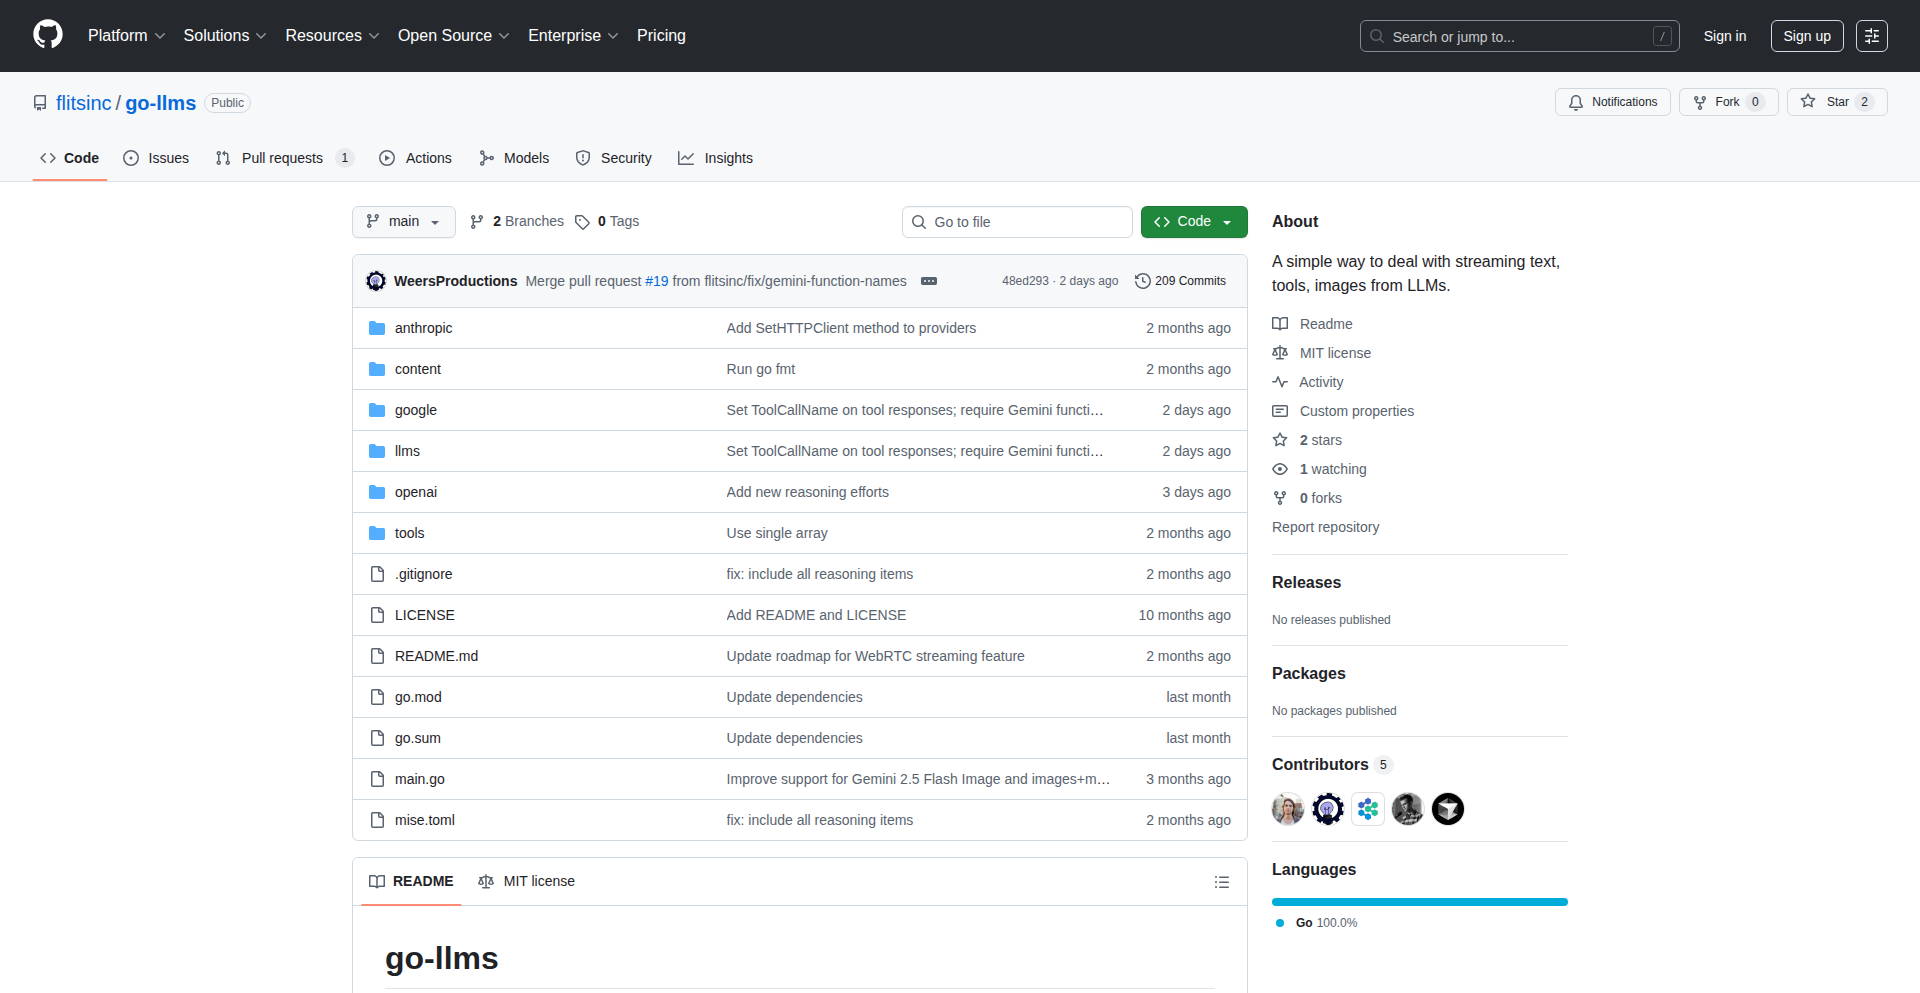Select the MIT license tab
The image size is (1920, 993).
tap(527, 881)
